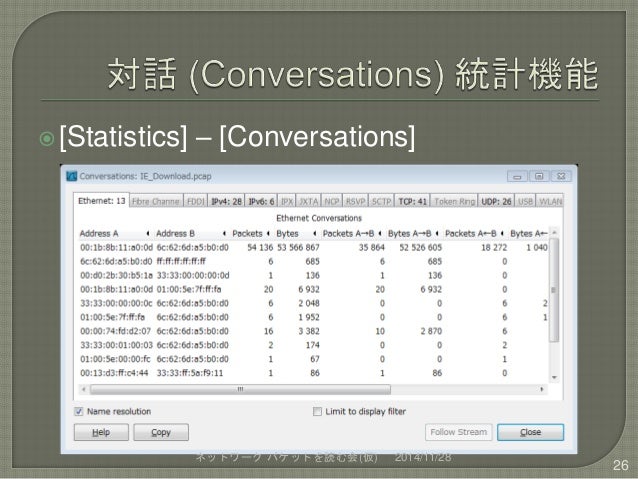The width and height of the screenshot is (638, 479).
Task: Click the Close button in the dialog
Action: (x=530, y=432)
